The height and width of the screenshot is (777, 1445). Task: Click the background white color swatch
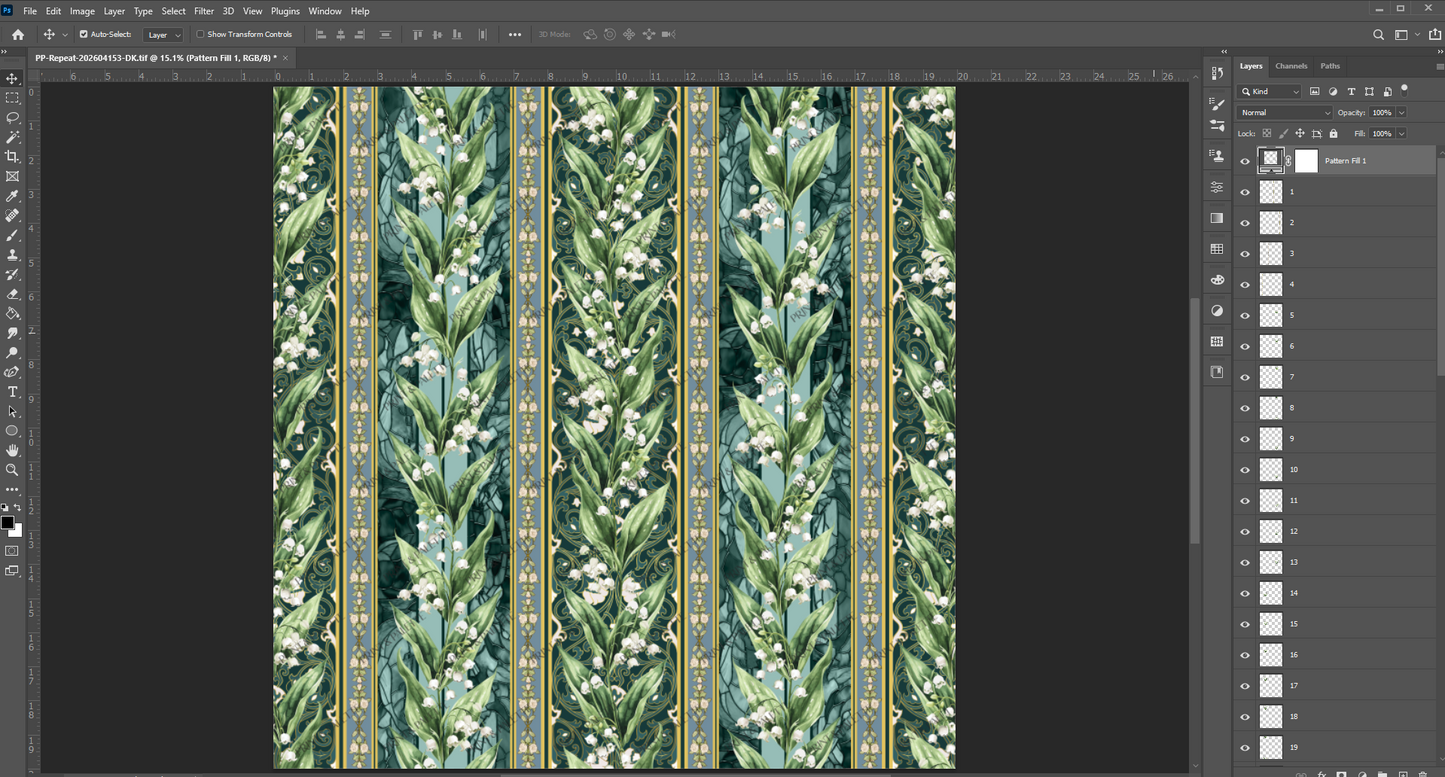click(16, 531)
